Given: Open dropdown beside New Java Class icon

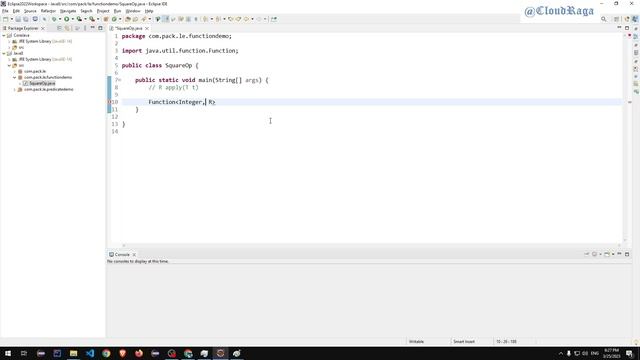Looking at the screenshot, I should point(120,19).
